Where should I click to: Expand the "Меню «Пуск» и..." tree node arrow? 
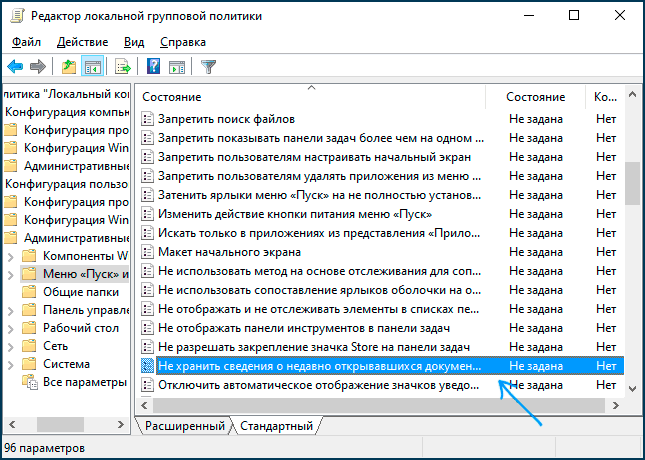11,275
